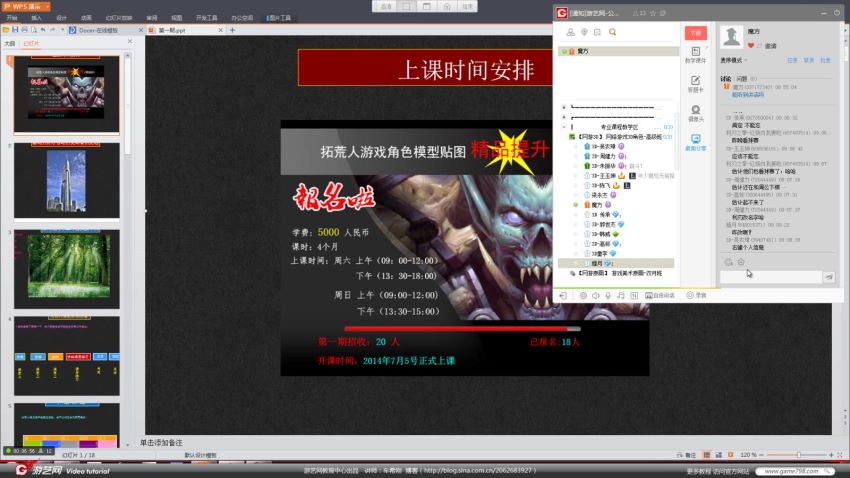
Task: Open the 插入 ribbon tab
Action: (x=36, y=18)
